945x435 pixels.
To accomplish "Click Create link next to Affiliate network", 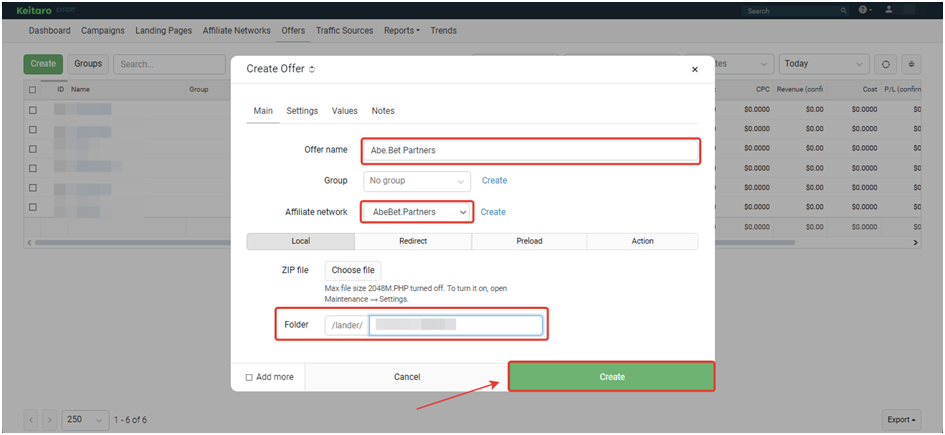I will pyautogui.click(x=493, y=212).
